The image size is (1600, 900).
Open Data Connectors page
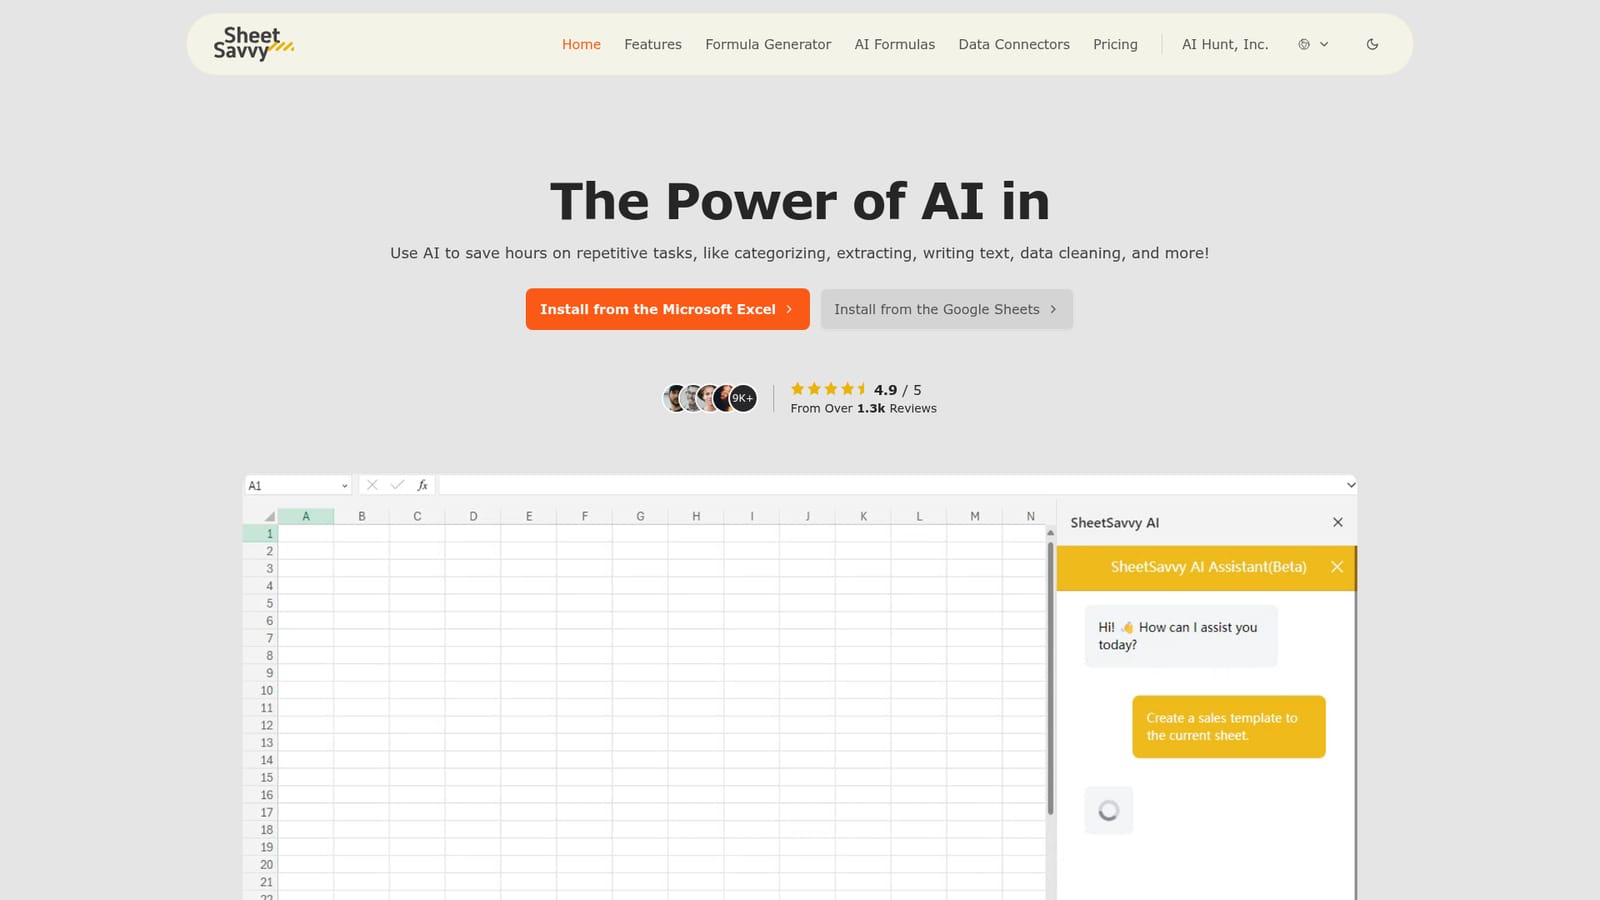(1014, 44)
